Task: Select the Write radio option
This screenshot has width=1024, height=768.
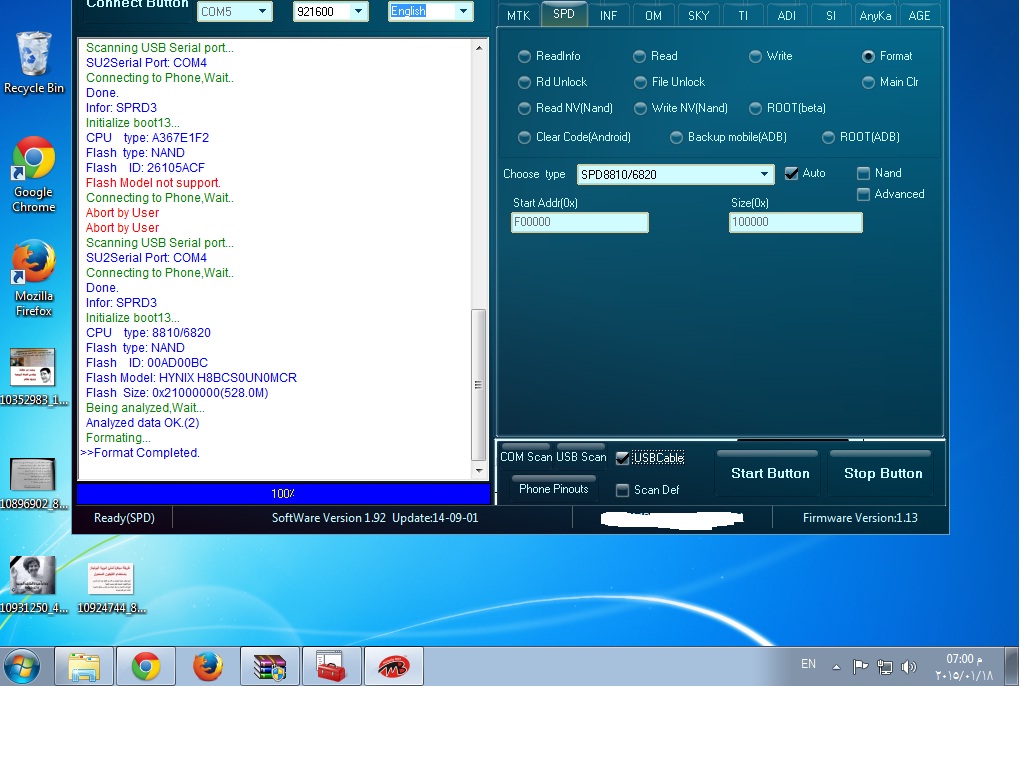Action: click(770, 56)
